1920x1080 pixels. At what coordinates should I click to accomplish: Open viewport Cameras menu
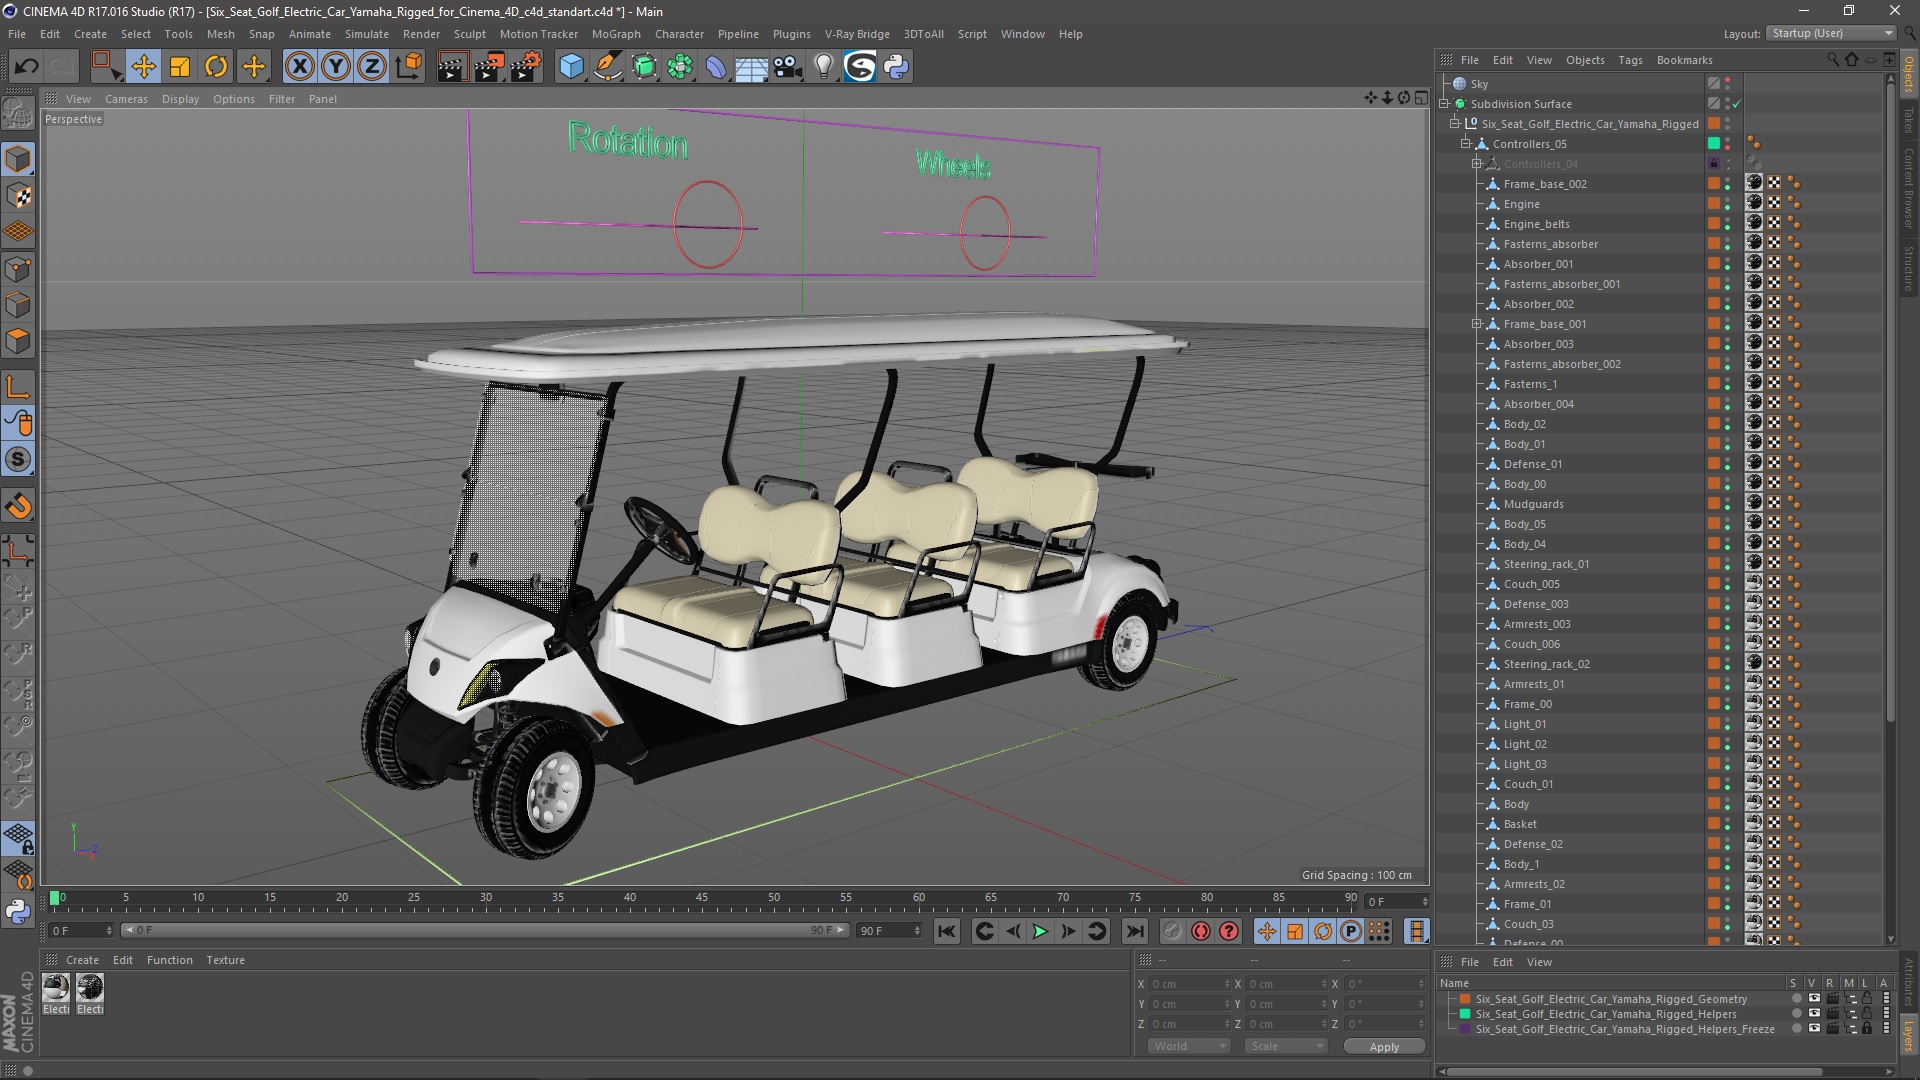click(126, 99)
